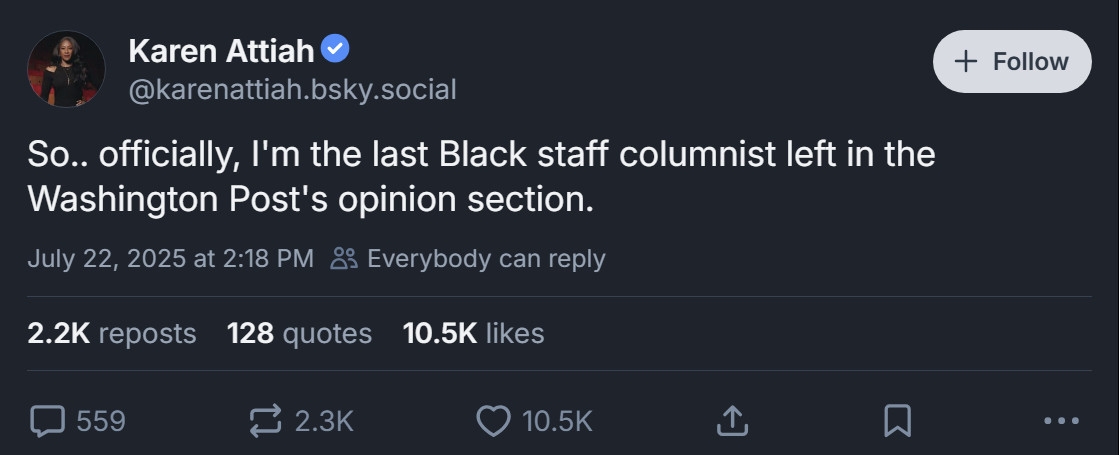Viewport: 1119px width, 455px height.
Task: Bookmark the post with bookmark icon
Action: point(898,421)
